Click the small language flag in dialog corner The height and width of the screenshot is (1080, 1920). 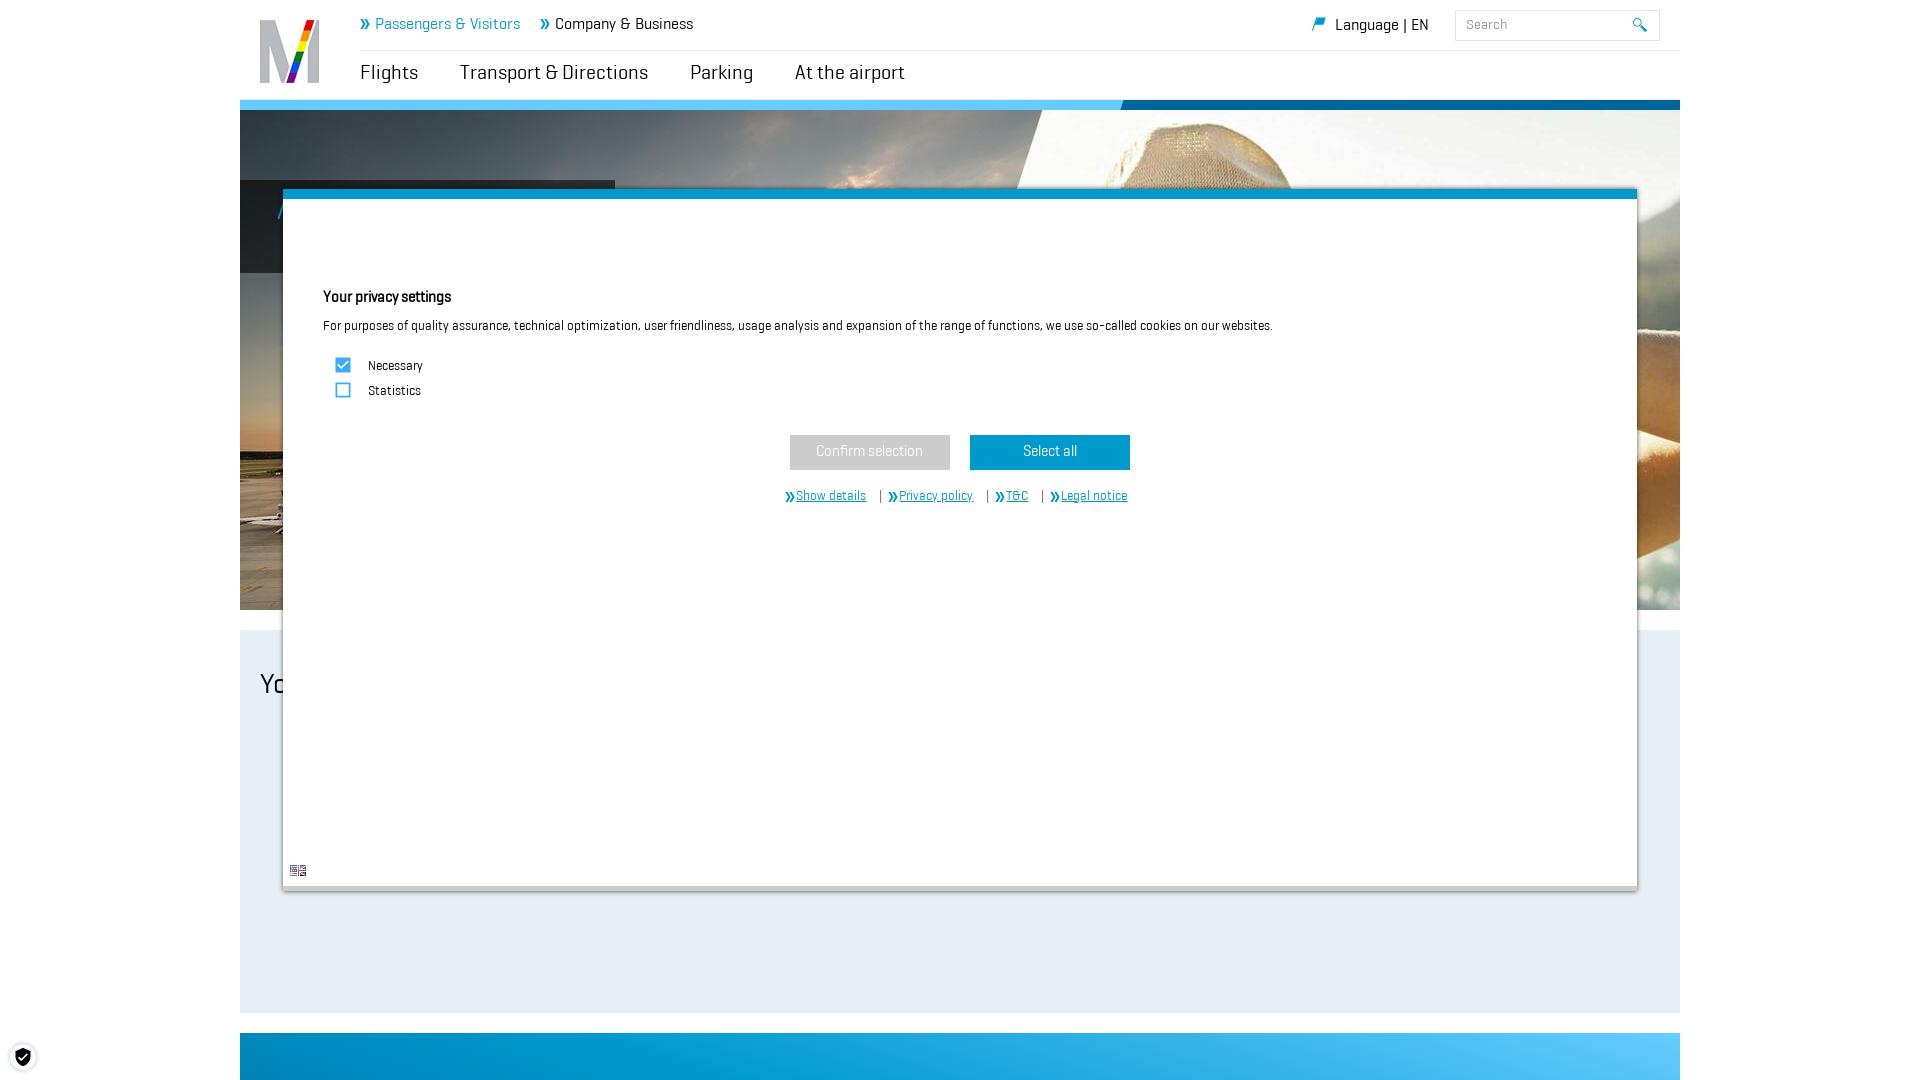pyautogui.click(x=298, y=870)
